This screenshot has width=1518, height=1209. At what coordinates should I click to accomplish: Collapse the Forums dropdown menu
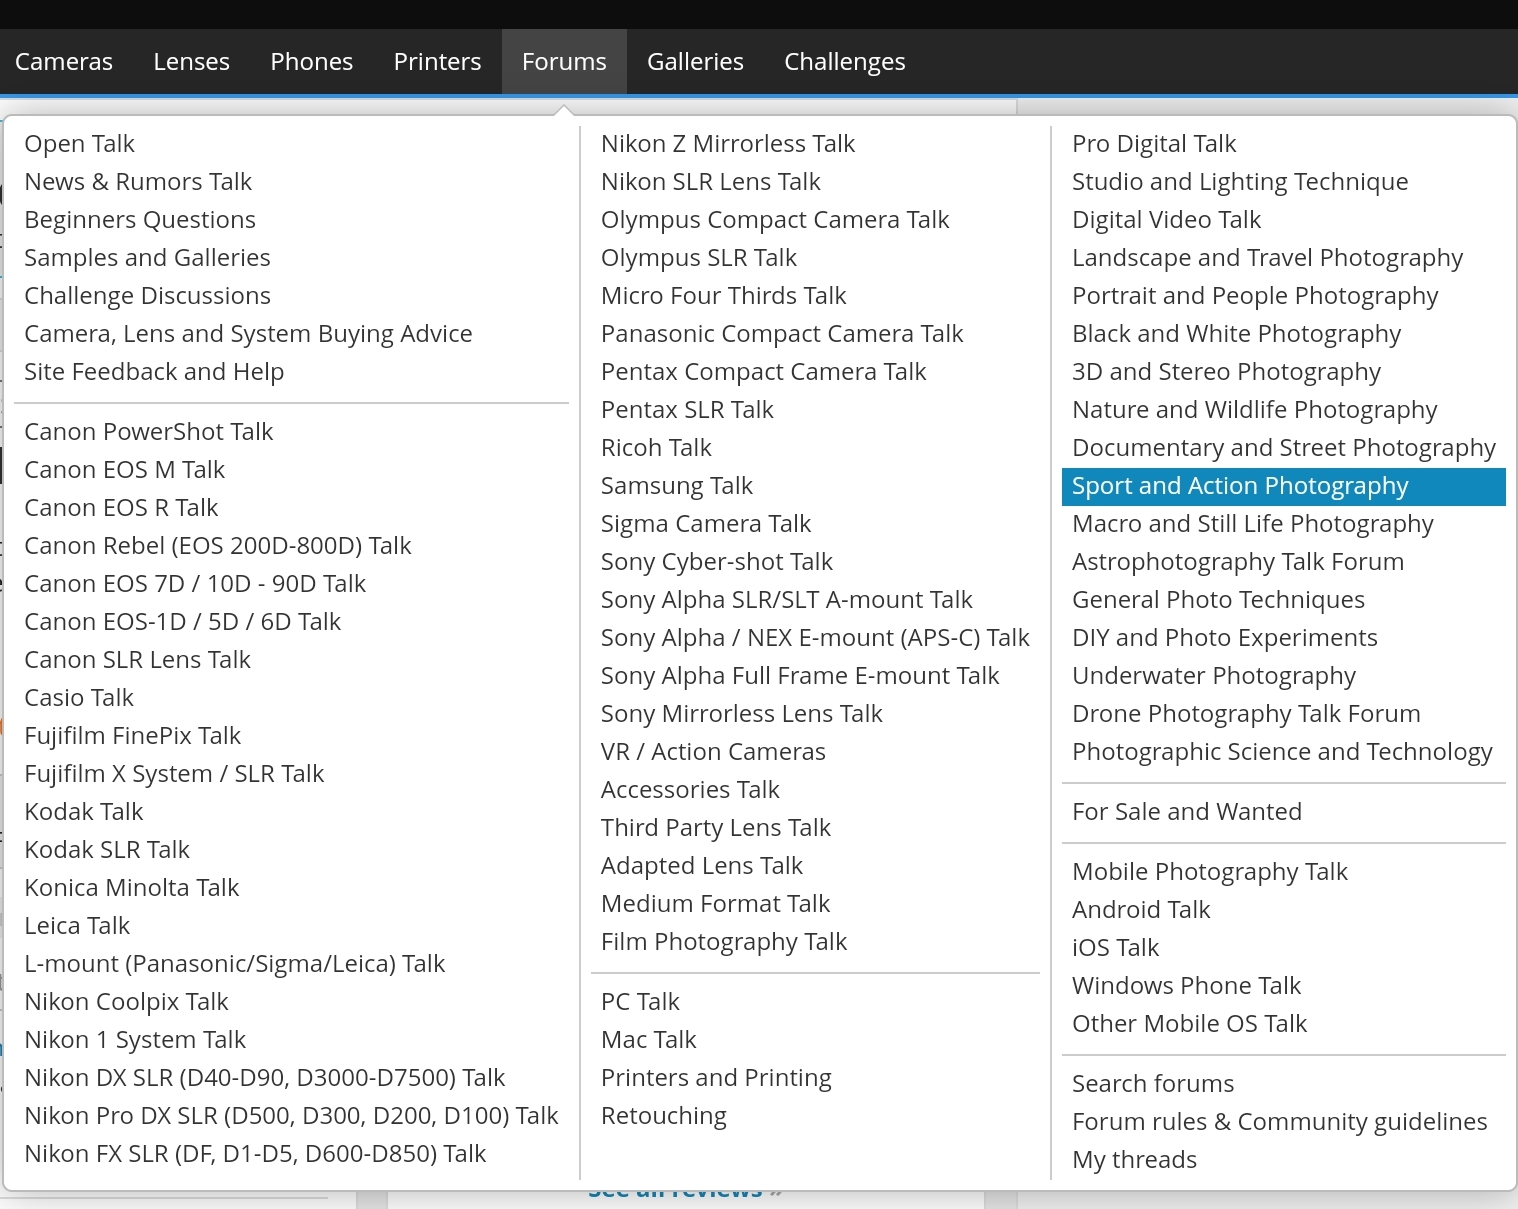tap(564, 62)
